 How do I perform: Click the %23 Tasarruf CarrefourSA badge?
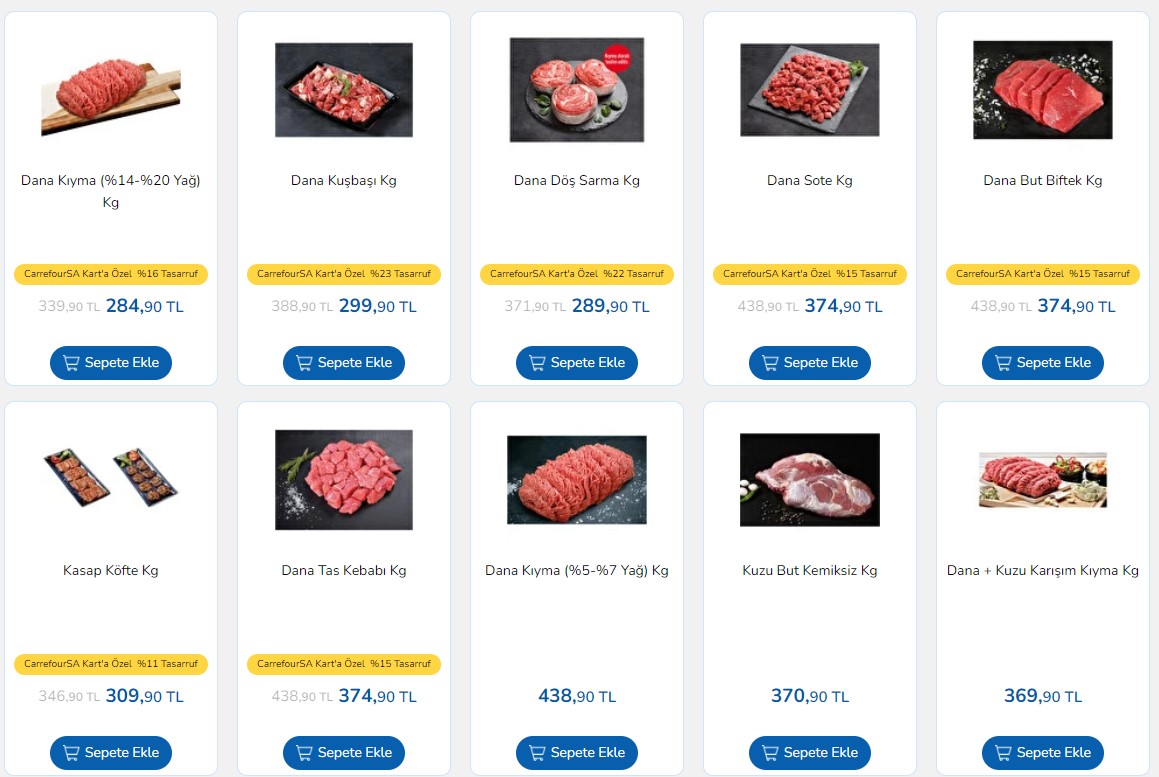344,274
